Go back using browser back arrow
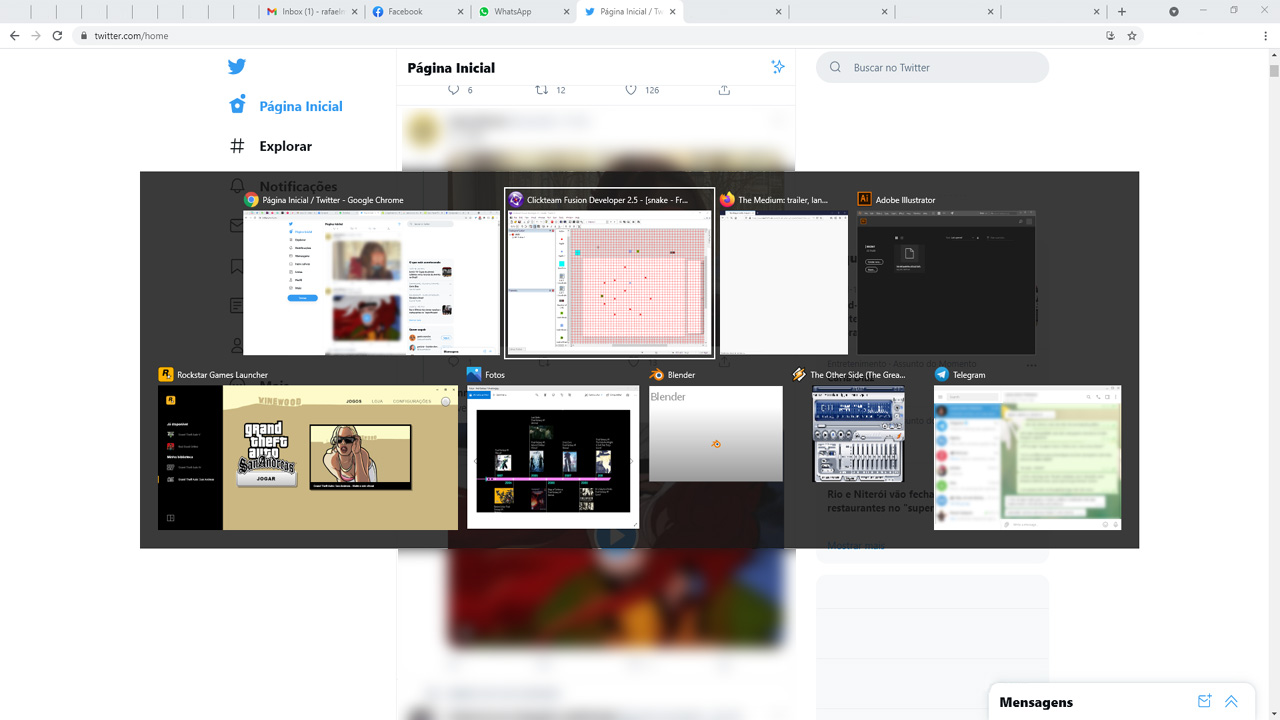1280x720 pixels. click(14, 35)
